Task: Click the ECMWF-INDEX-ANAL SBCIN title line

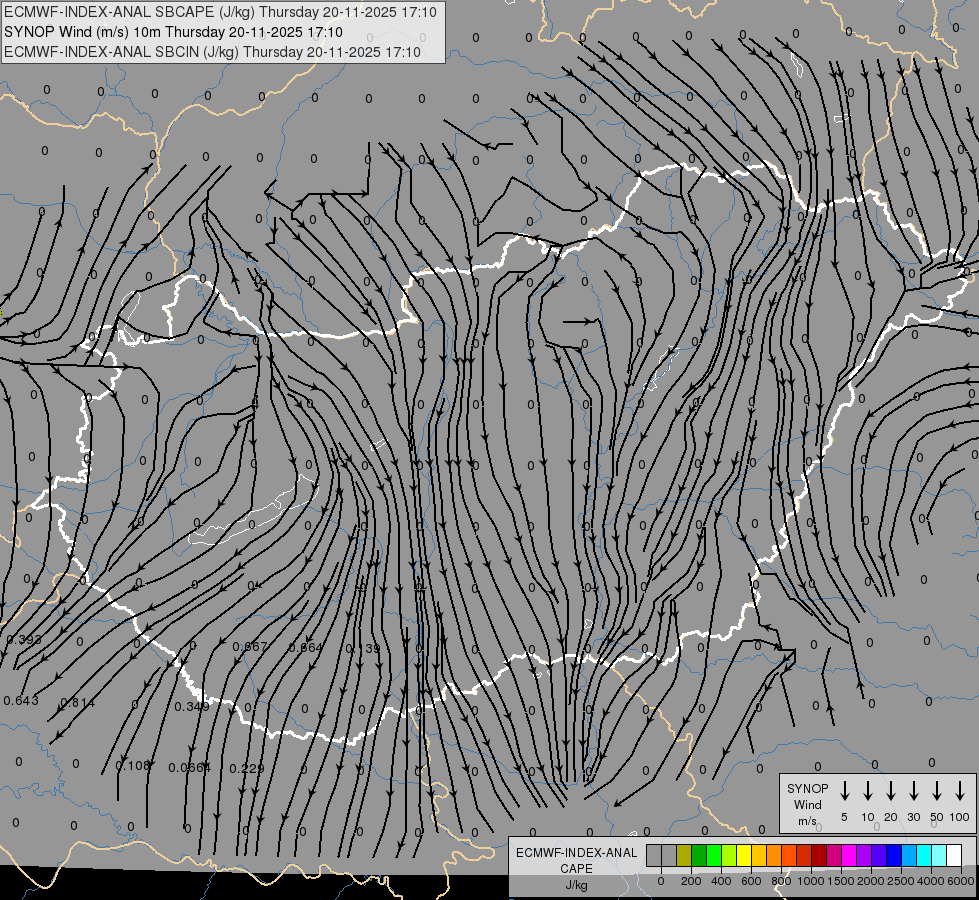Action: tap(212, 52)
